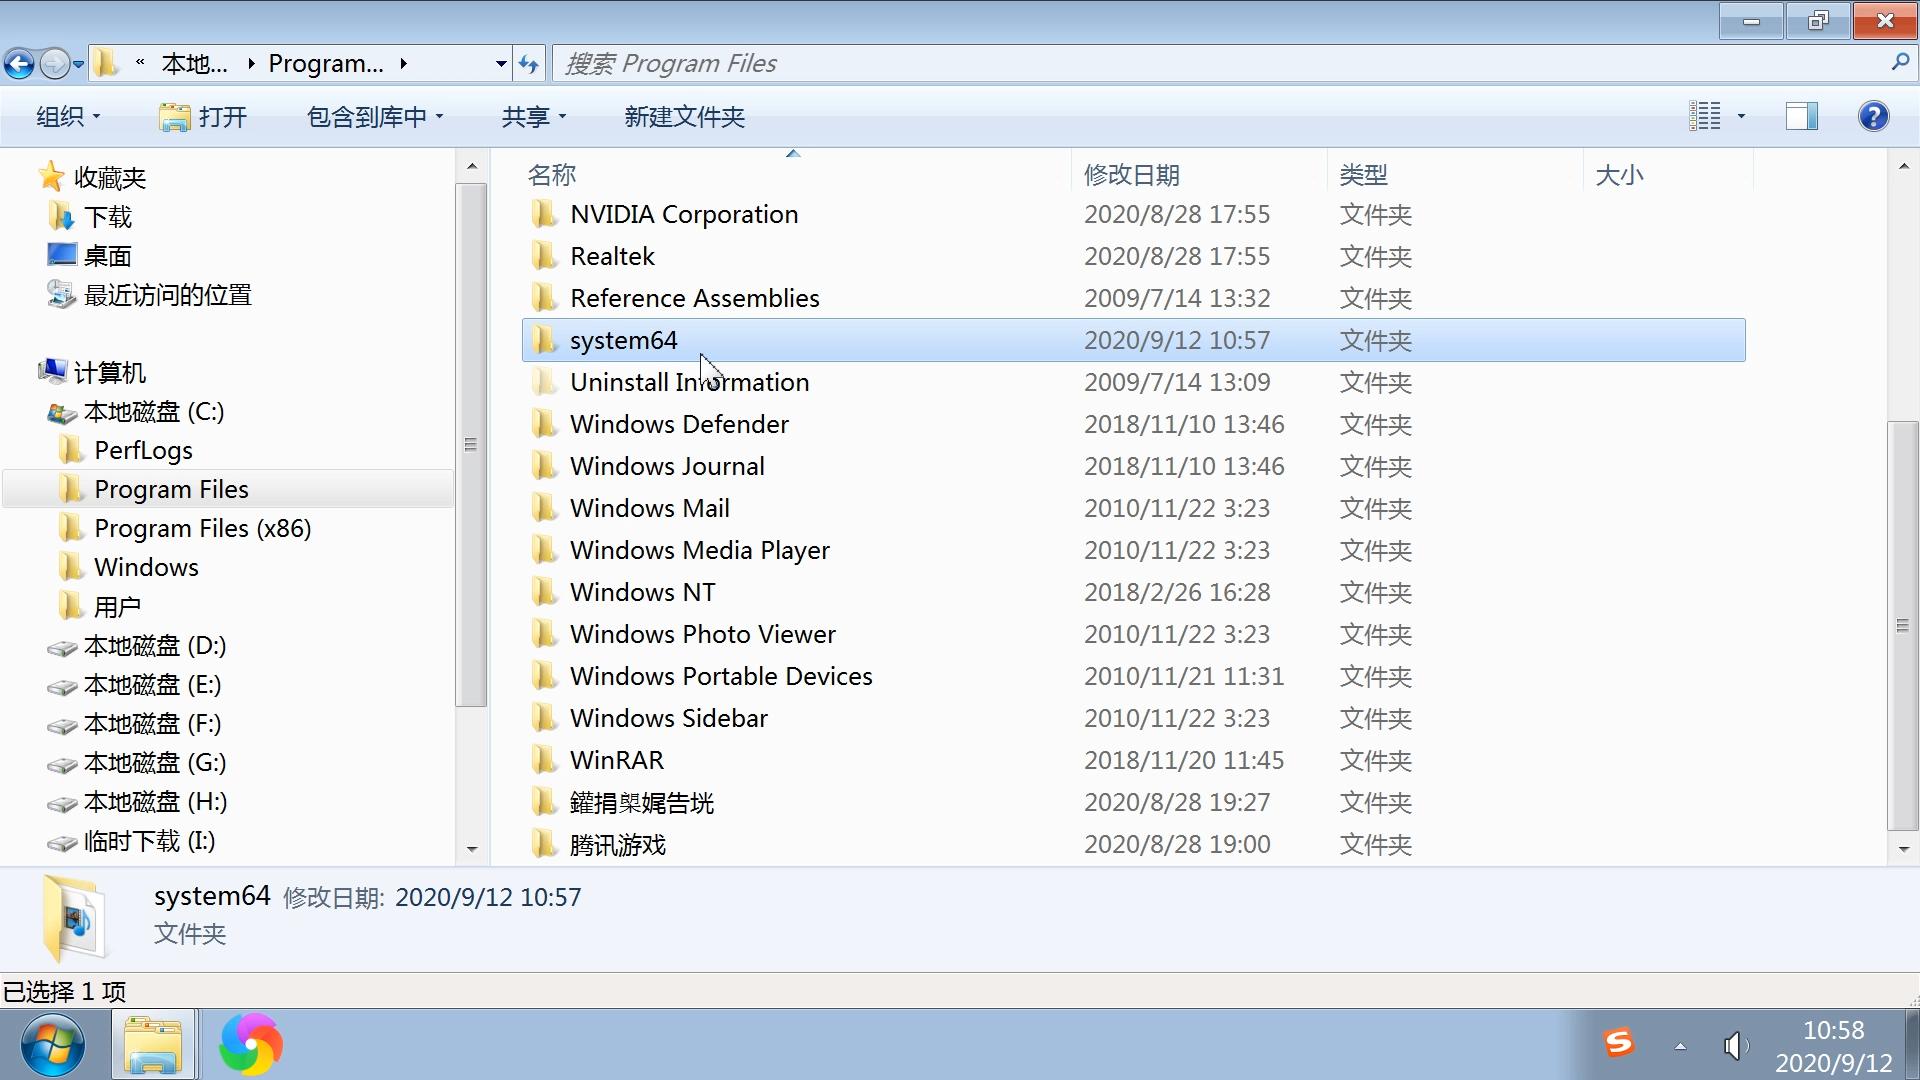The height and width of the screenshot is (1080, 1920).
Task: Click the search magnifier icon
Action: (1899, 63)
